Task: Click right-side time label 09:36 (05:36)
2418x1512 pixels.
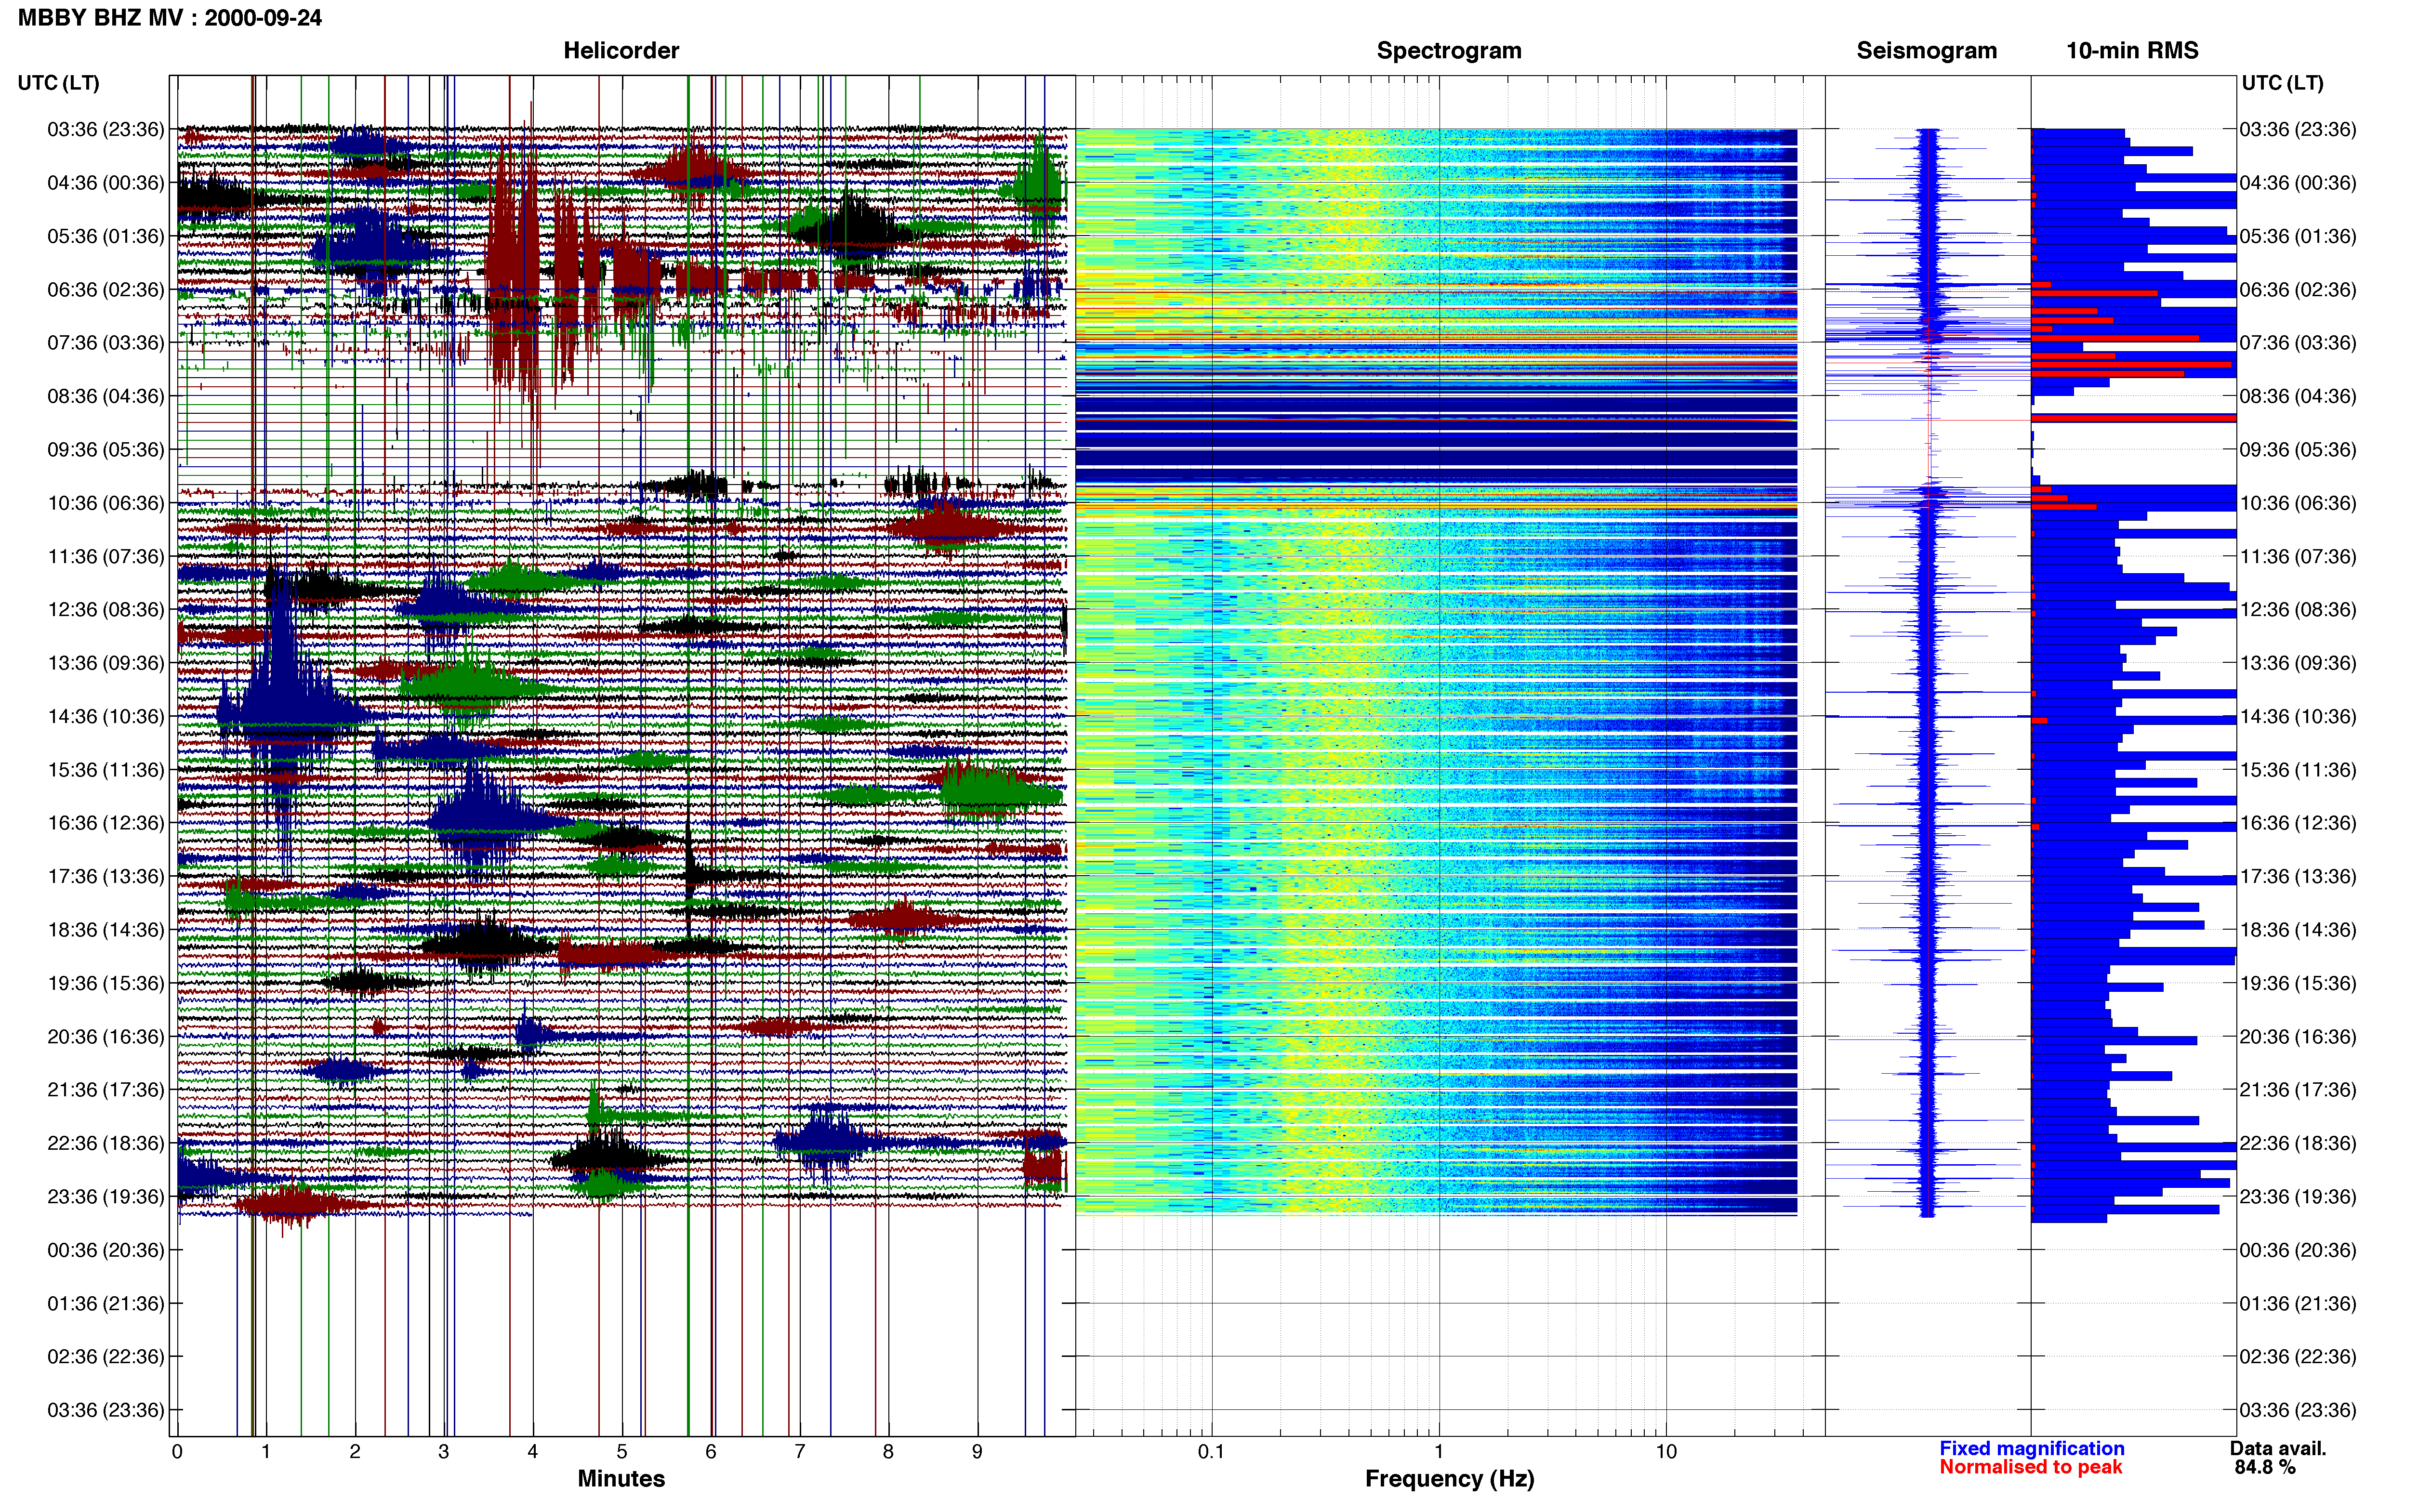Action: coord(2298,450)
